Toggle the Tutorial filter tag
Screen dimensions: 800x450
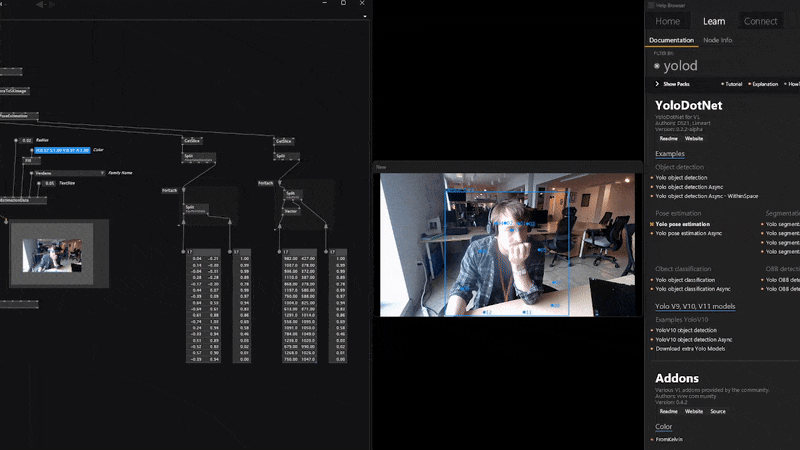pos(732,84)
